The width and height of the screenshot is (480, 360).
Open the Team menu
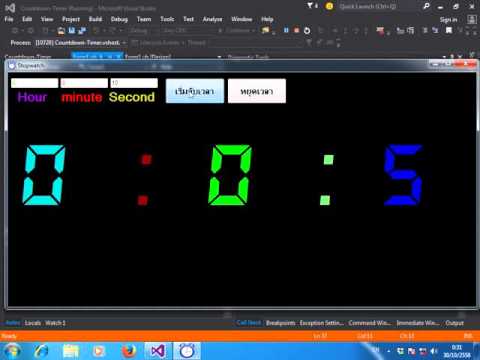coord(144,19)
